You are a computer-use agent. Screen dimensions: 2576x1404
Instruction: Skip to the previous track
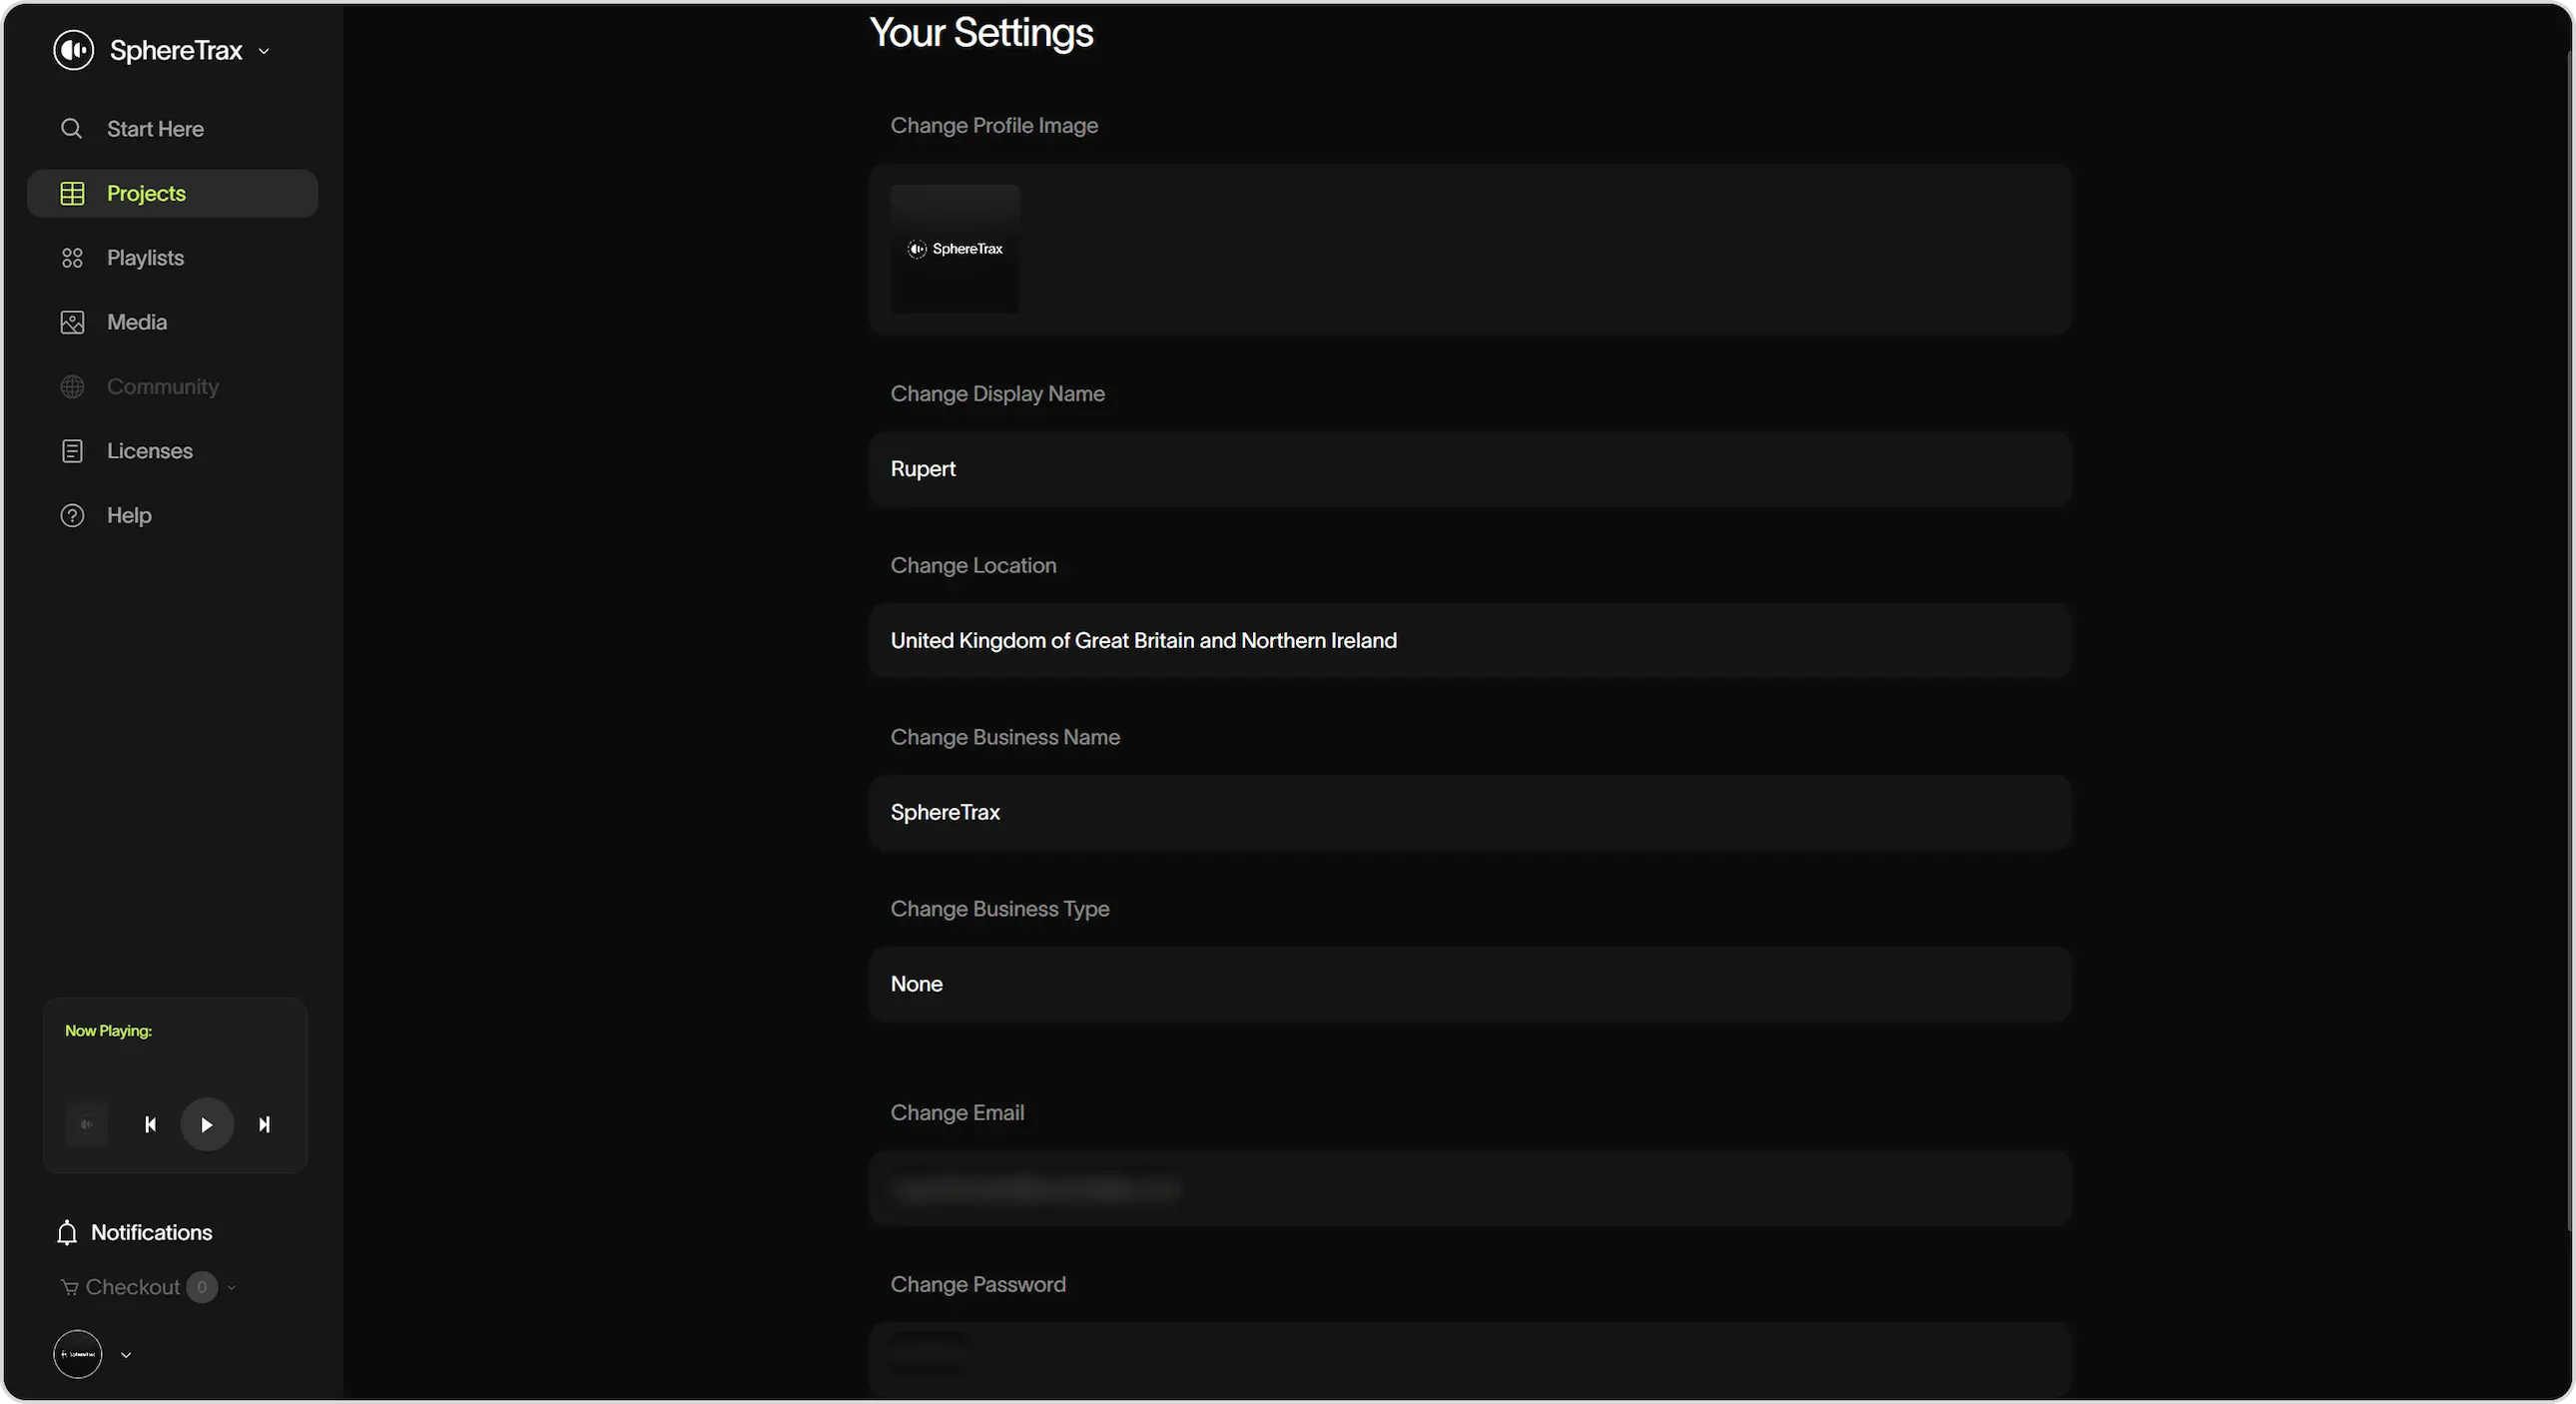click(x=150, y=1125)
